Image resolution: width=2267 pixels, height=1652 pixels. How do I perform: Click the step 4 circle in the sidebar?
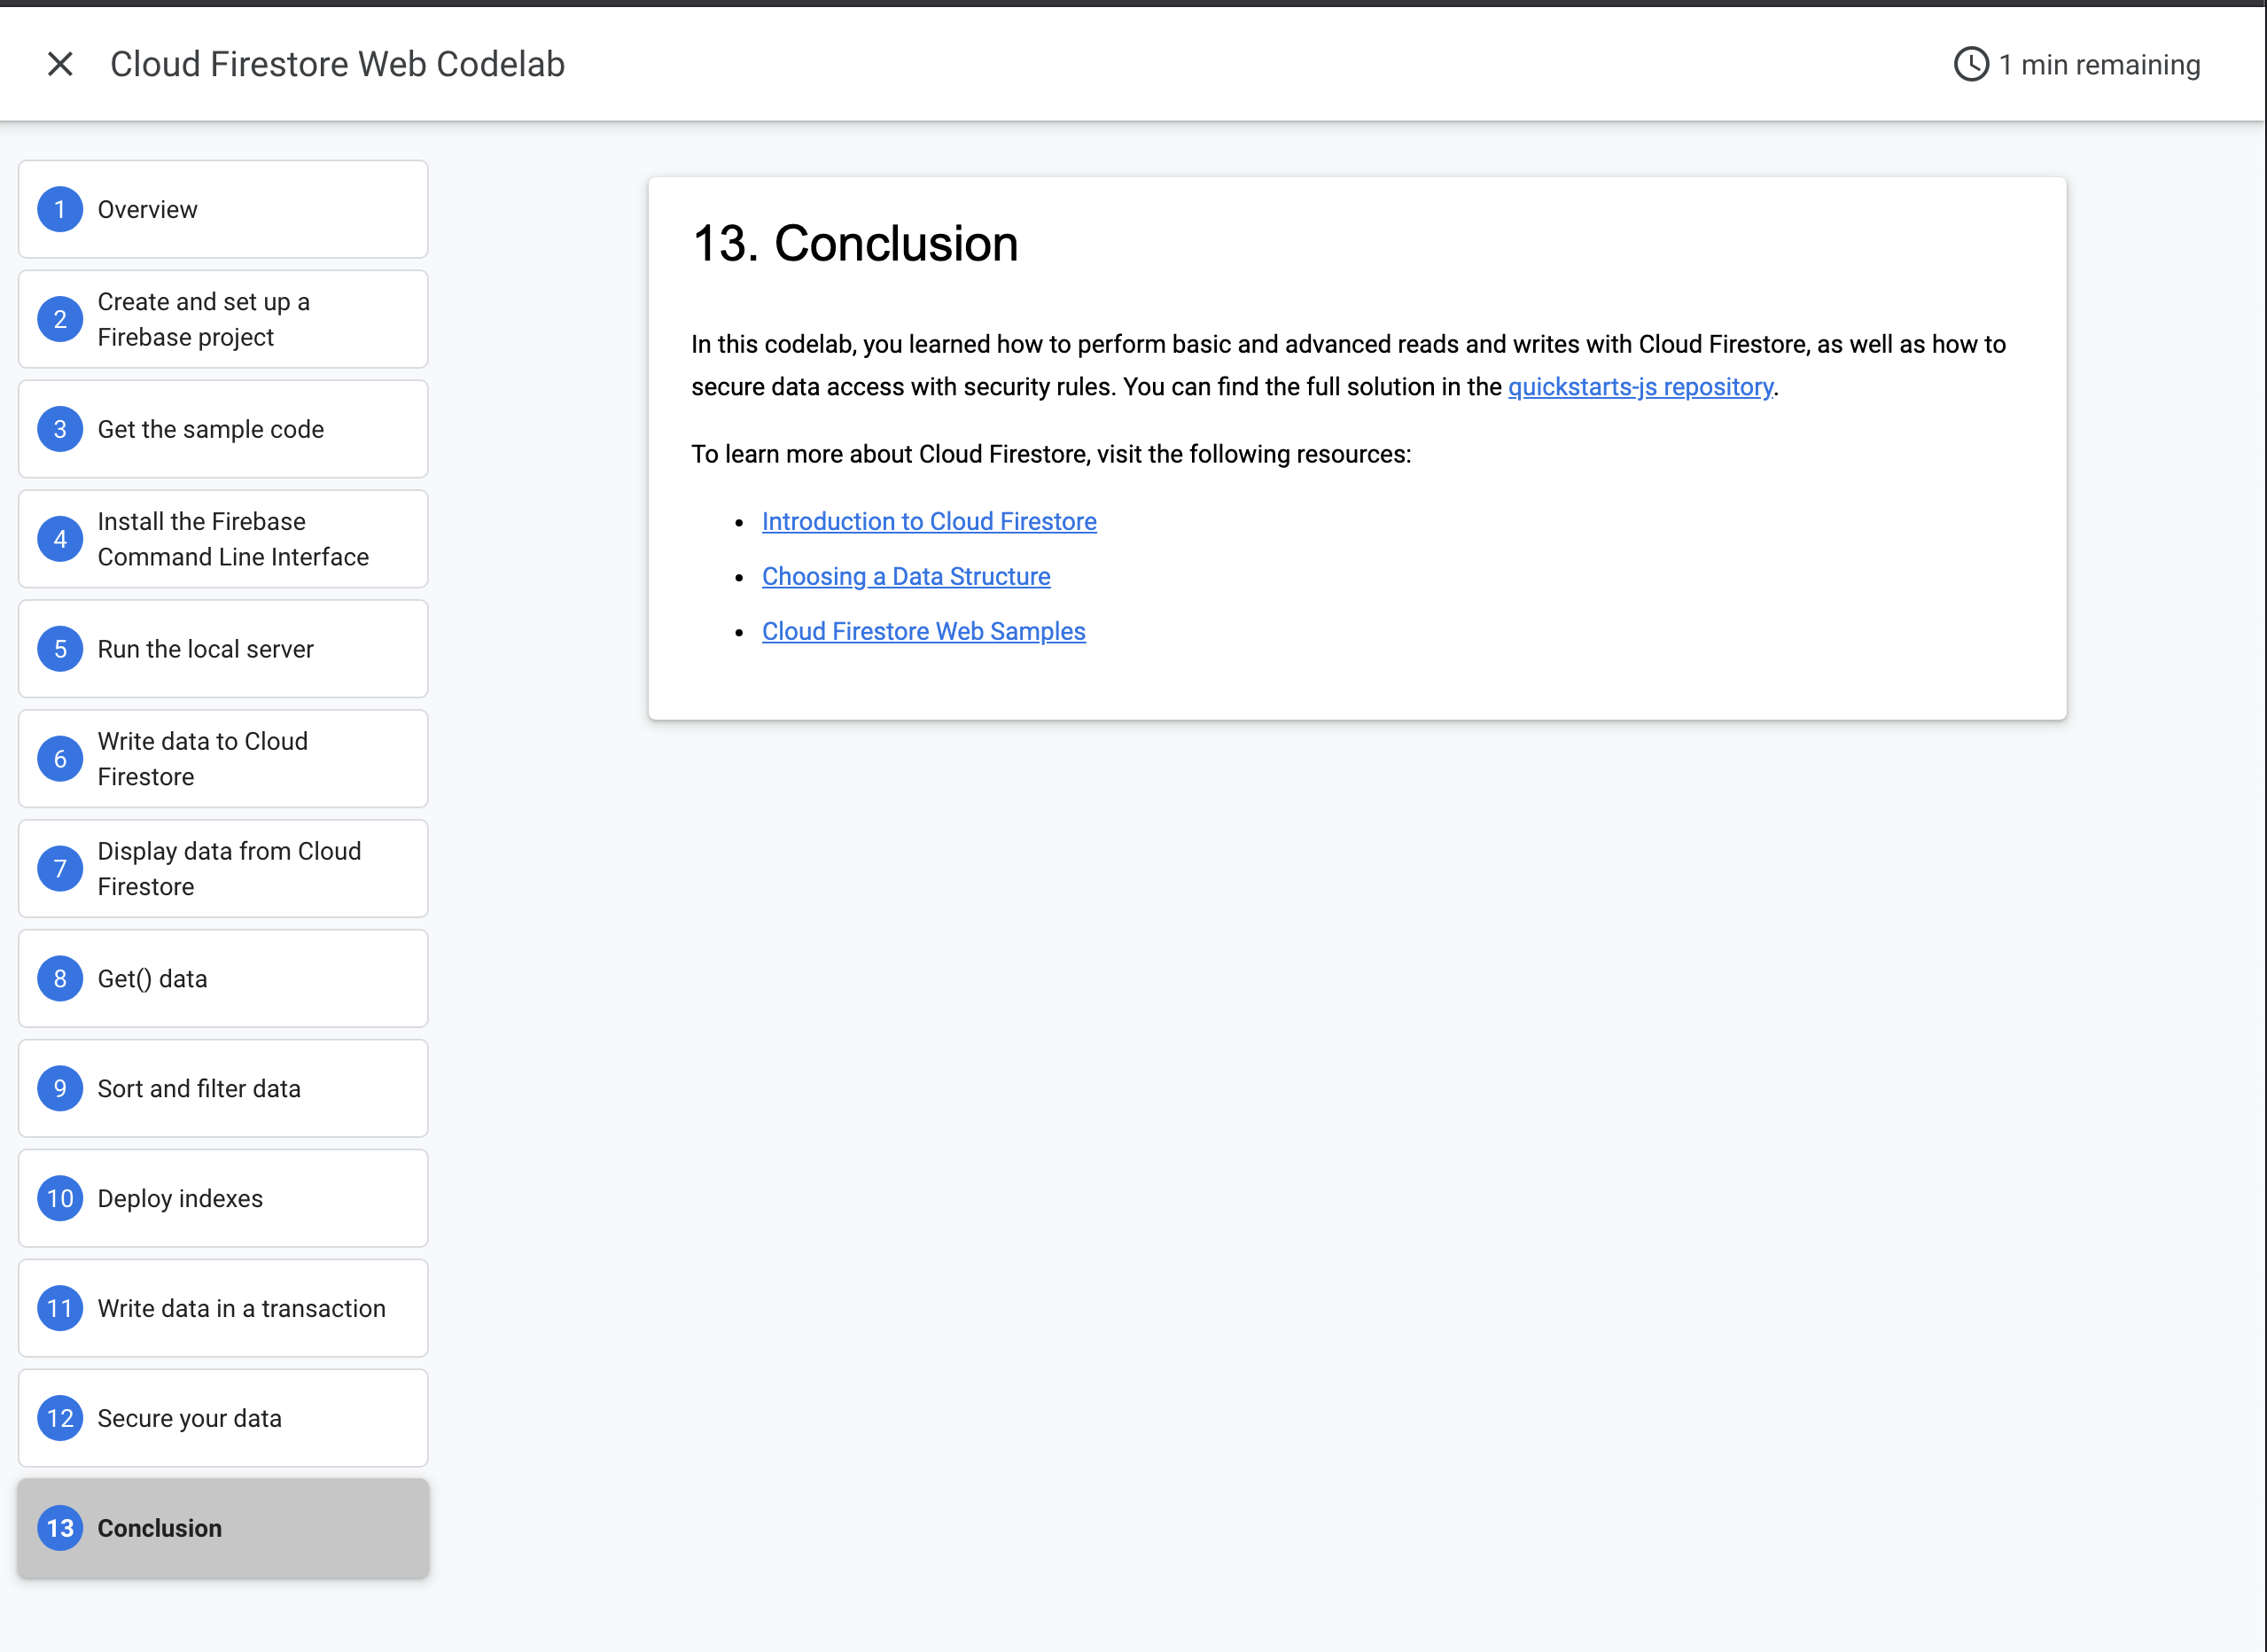coord(60,539)
